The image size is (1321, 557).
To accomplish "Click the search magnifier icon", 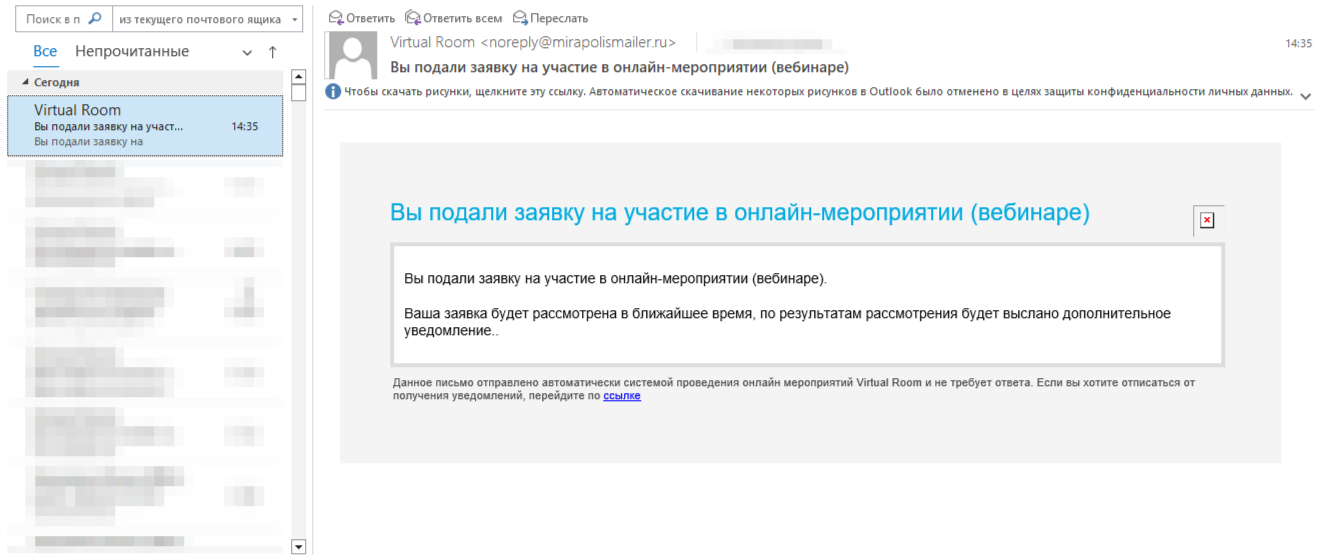I will point(95,19).
